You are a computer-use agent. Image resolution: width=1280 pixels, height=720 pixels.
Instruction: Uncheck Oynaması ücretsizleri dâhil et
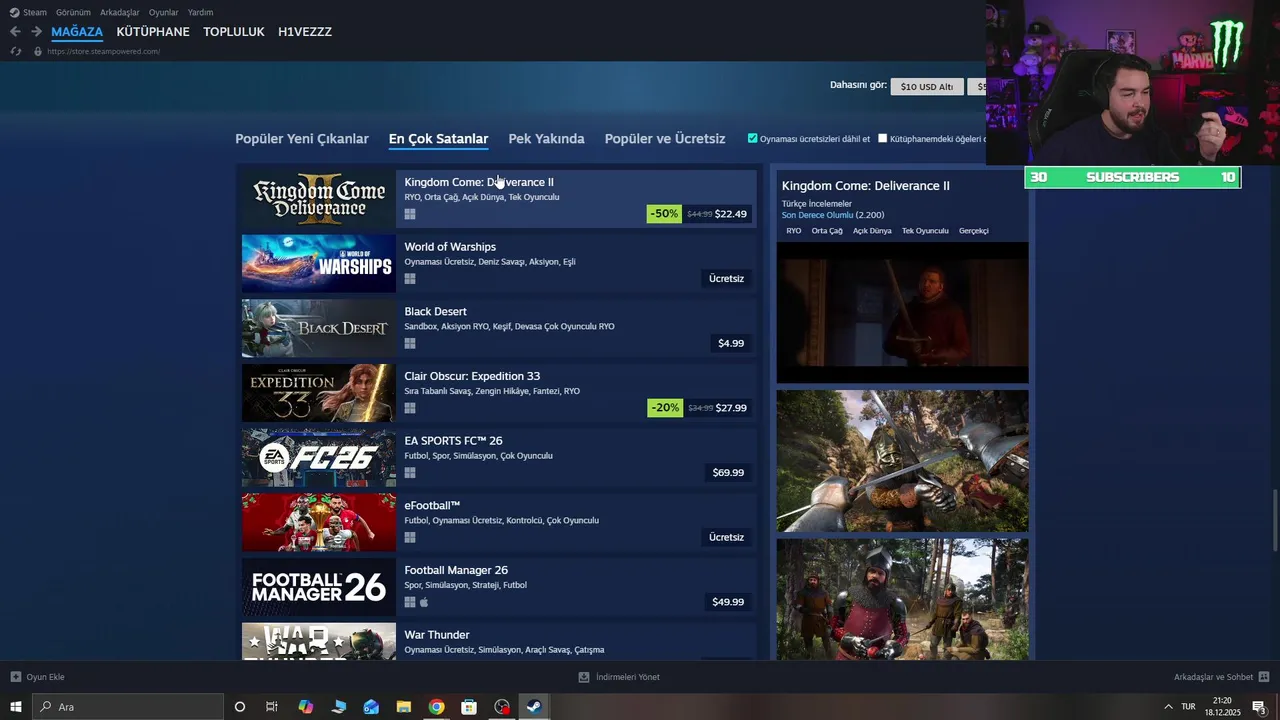pyautogui.click(x=752, y=138)
